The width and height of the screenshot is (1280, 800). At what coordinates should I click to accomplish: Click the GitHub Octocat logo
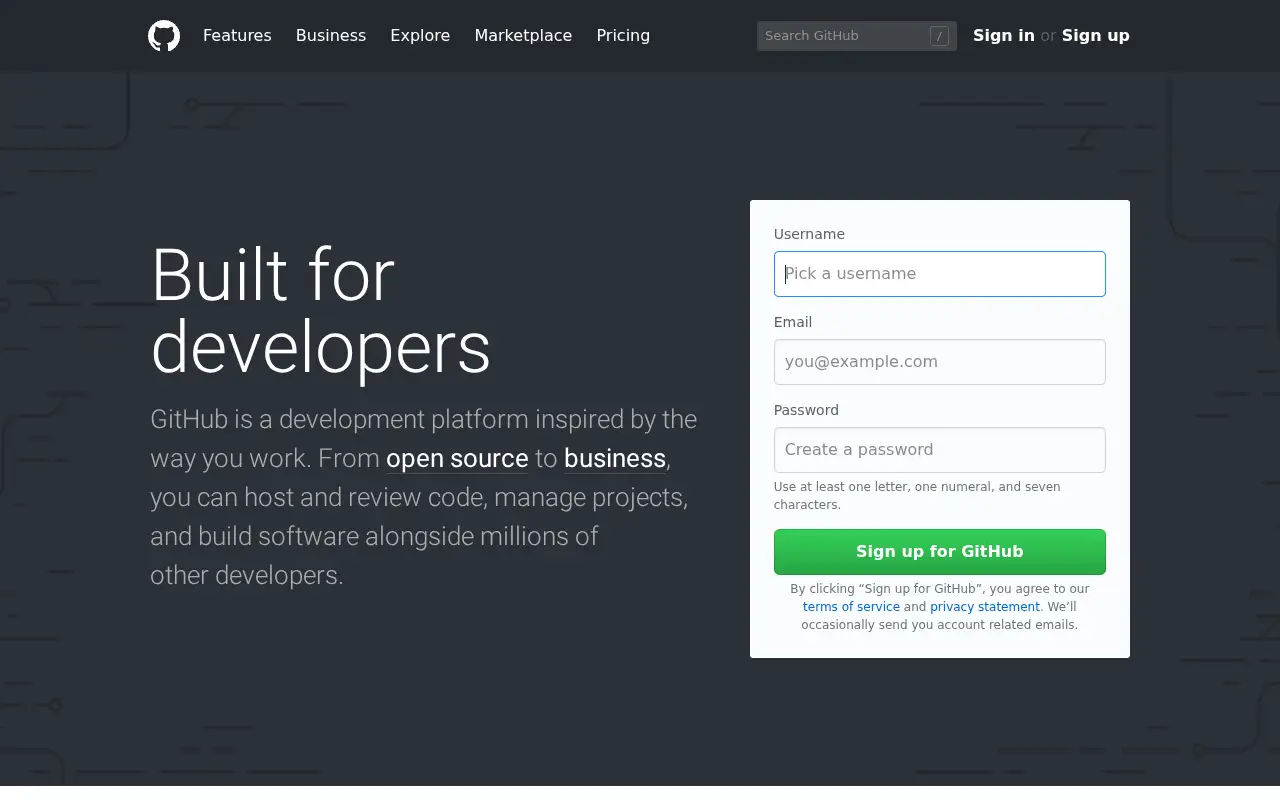(164, 36)
